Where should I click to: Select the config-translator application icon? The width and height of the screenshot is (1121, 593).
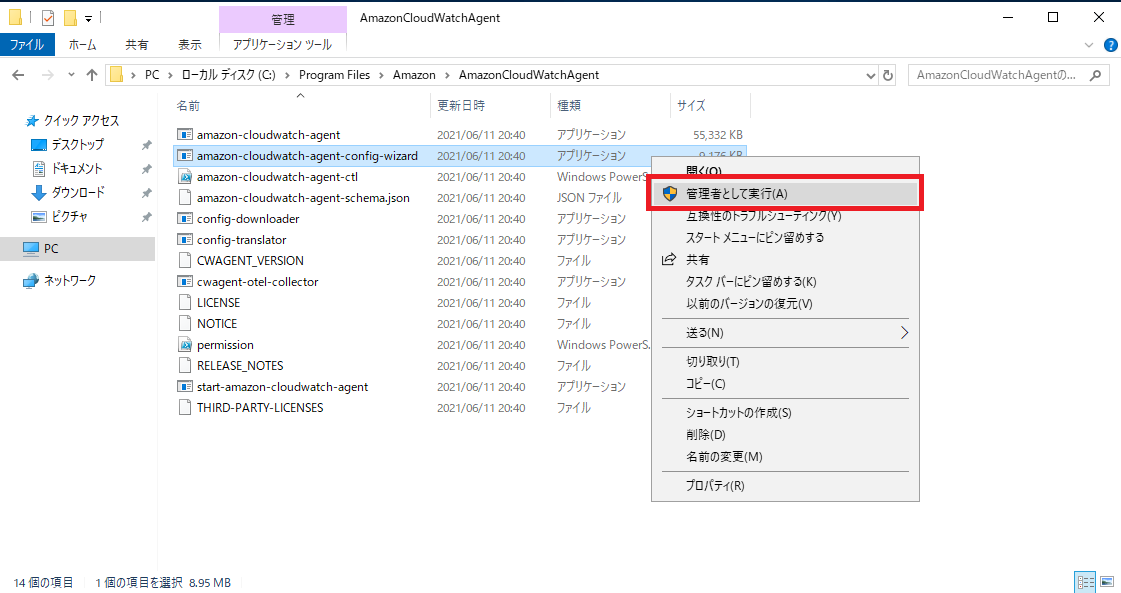184,240
